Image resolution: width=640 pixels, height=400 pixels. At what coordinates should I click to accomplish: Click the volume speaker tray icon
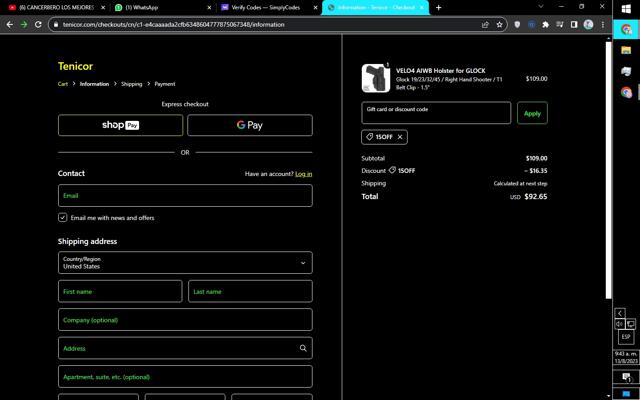[620, 324]
